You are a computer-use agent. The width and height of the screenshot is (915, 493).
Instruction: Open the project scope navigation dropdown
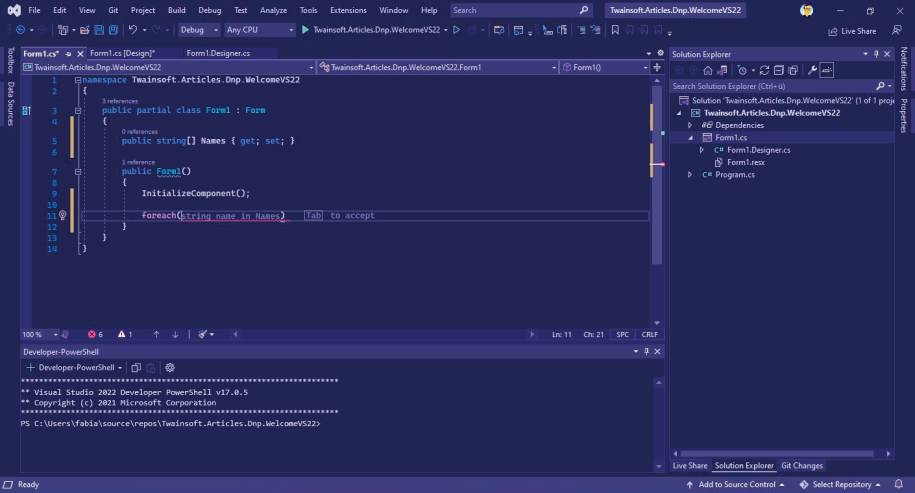[168, 67]
